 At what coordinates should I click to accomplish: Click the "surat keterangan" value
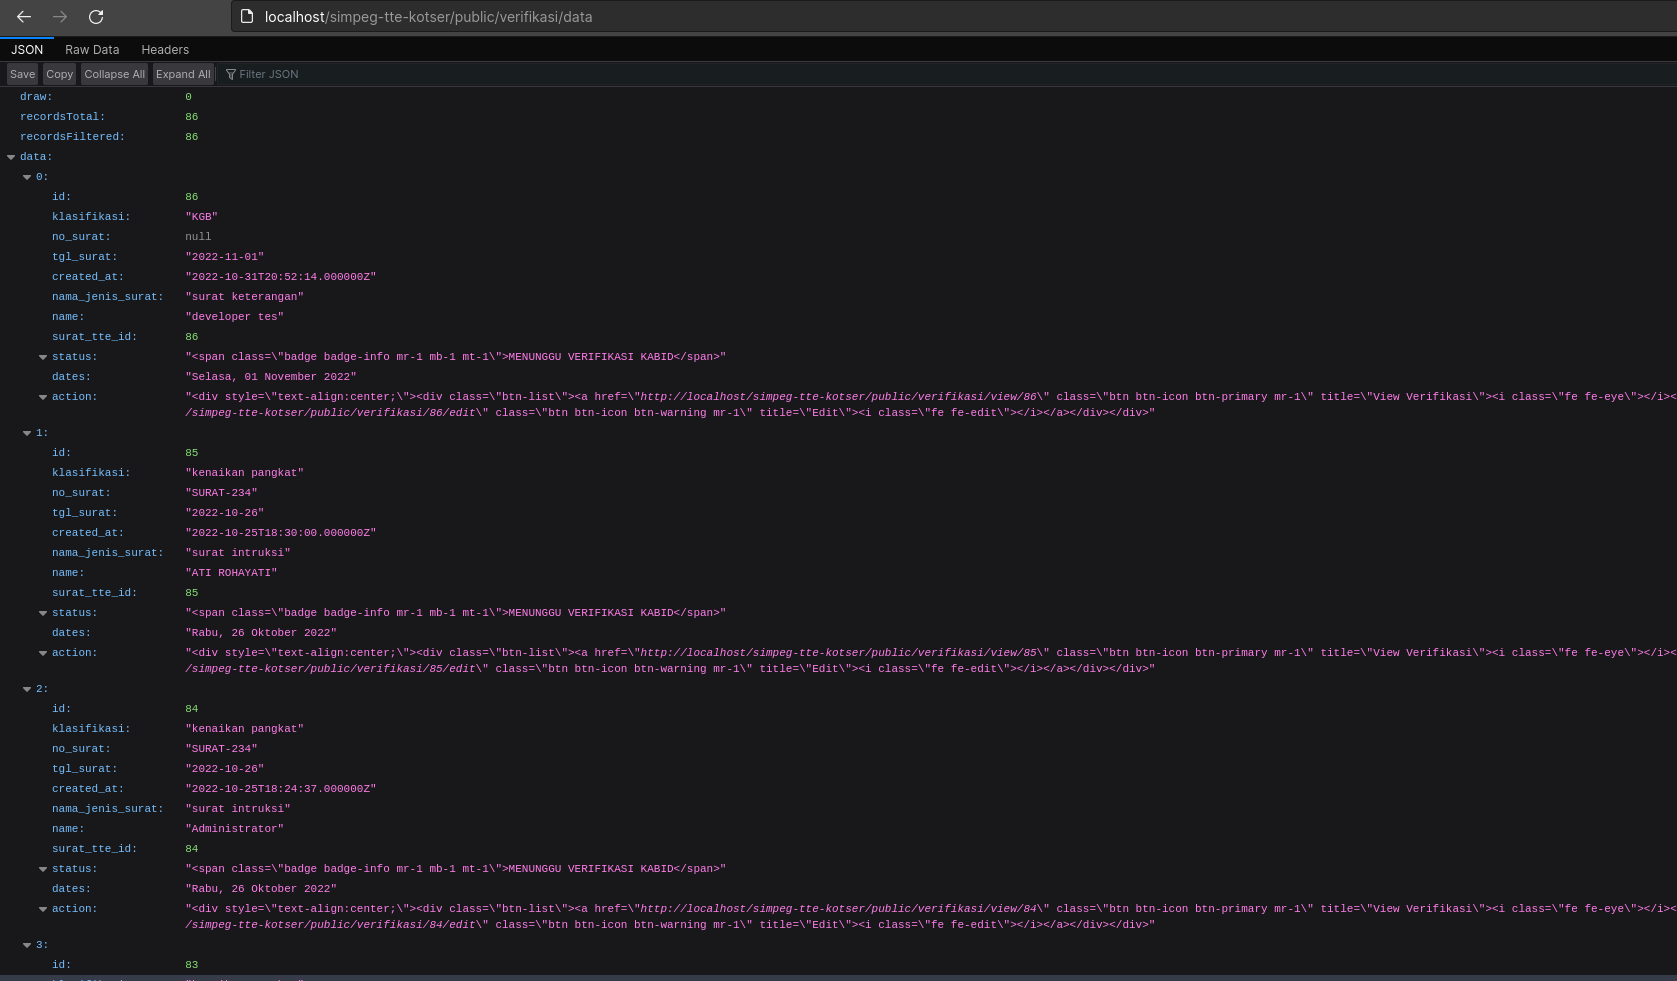click(245, 297)
